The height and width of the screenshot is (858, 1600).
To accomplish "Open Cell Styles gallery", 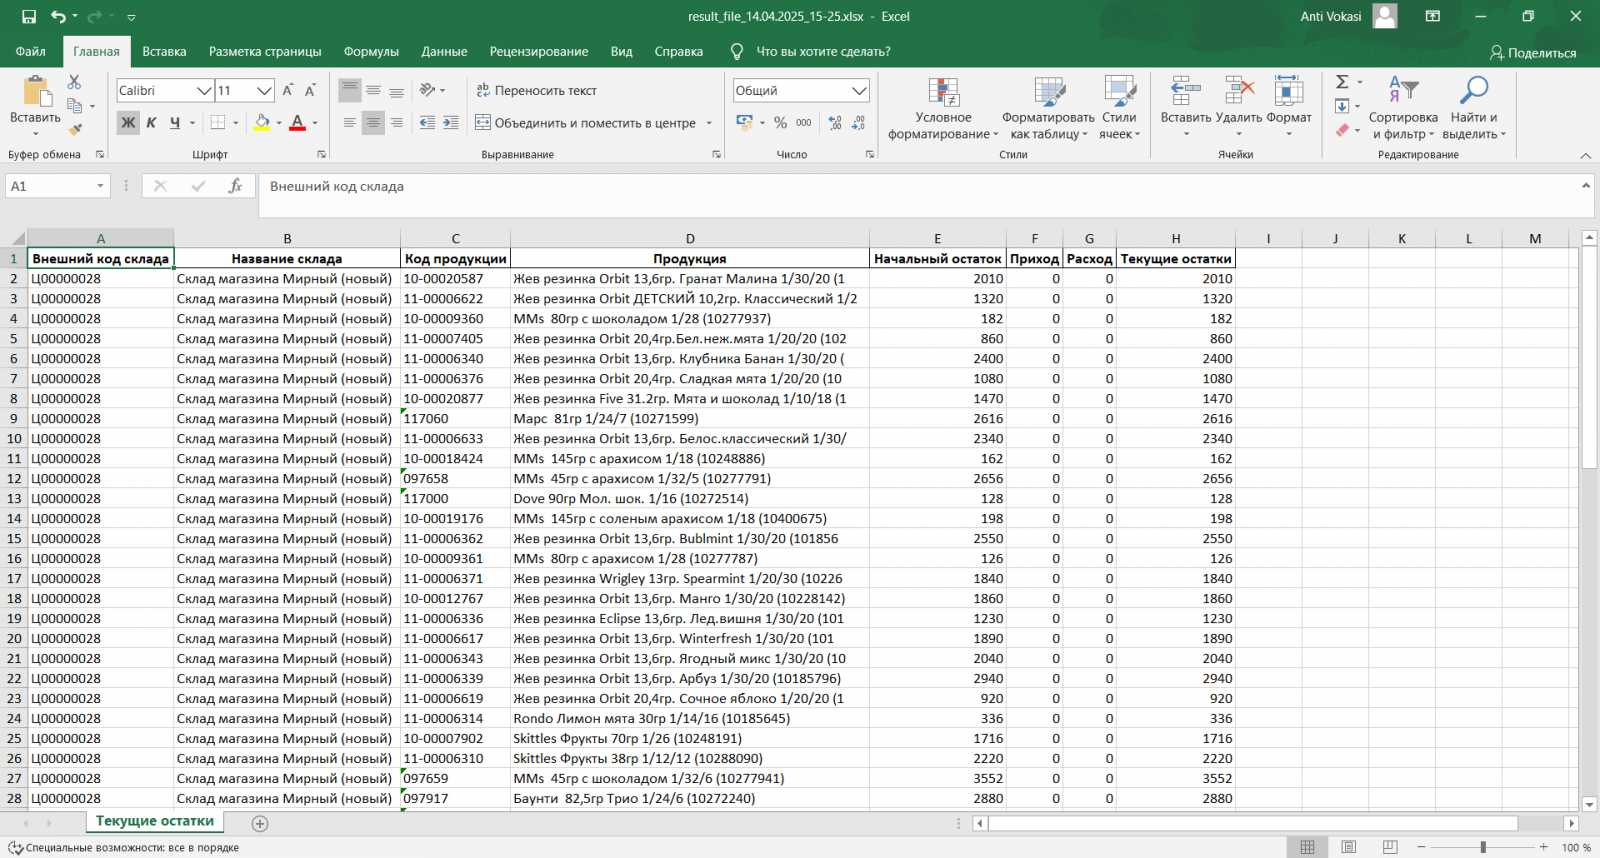I will (1119, 108).
